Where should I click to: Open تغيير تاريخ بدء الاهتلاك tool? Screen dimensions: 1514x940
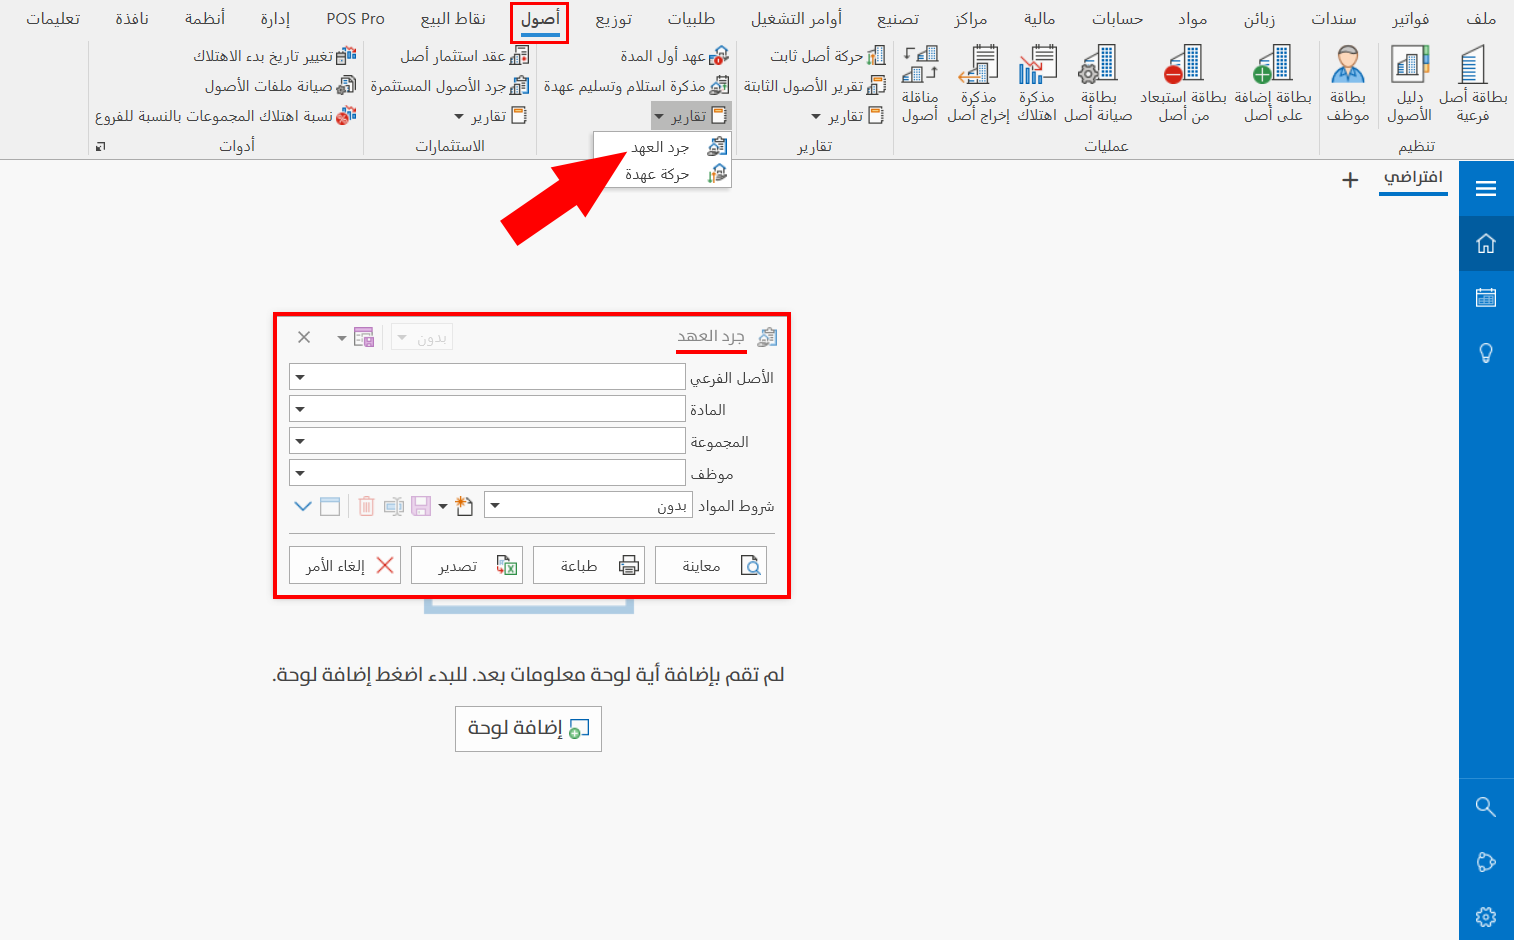click(x=274, y=56)
